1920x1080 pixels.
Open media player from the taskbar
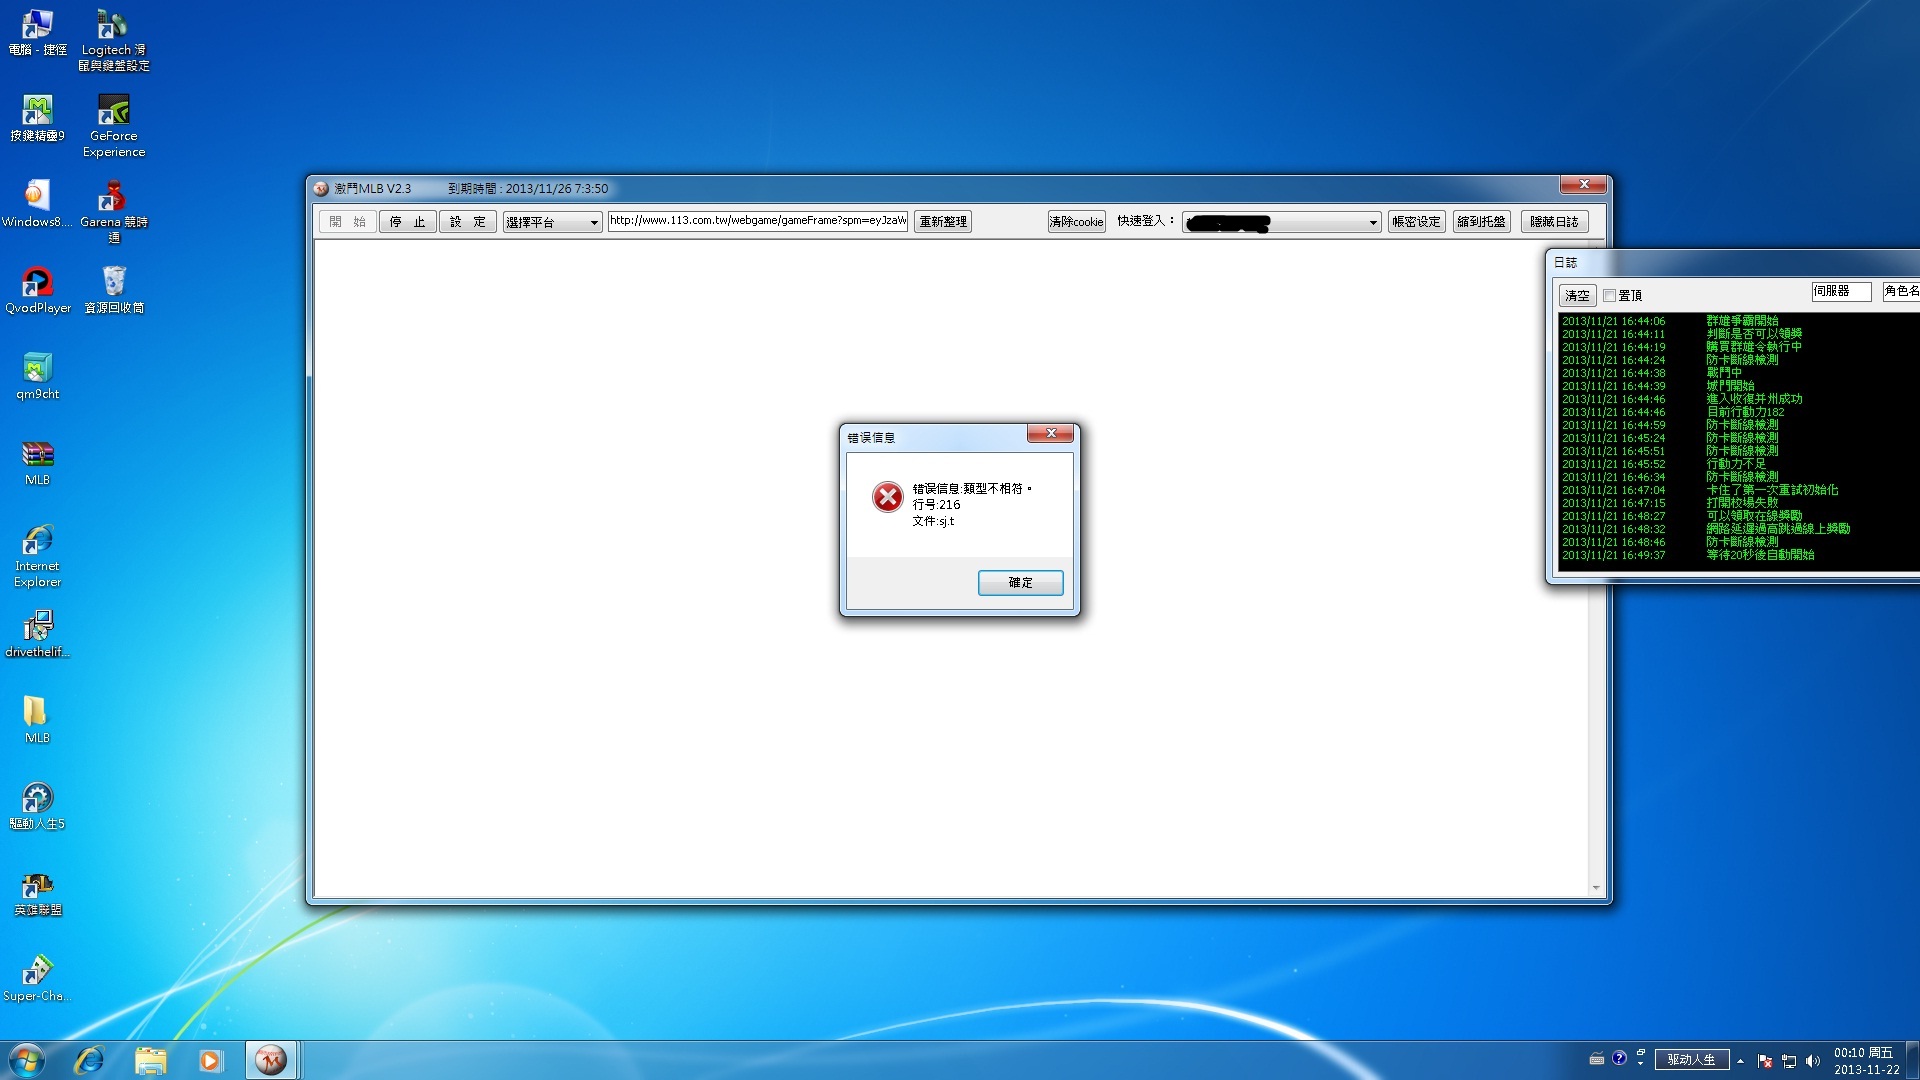tap(210, 1060)
